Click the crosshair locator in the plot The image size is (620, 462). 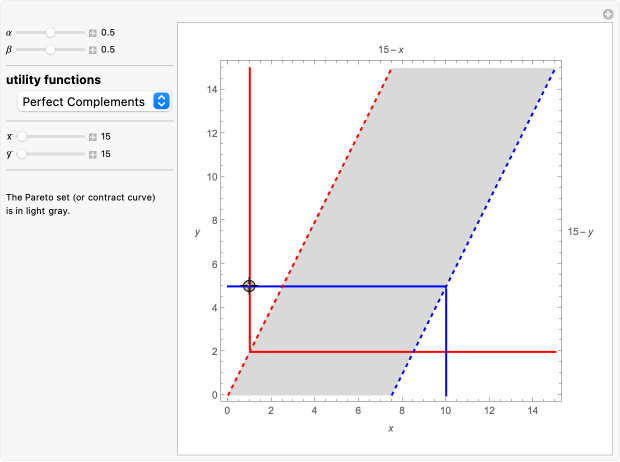[x=249, y=286]
